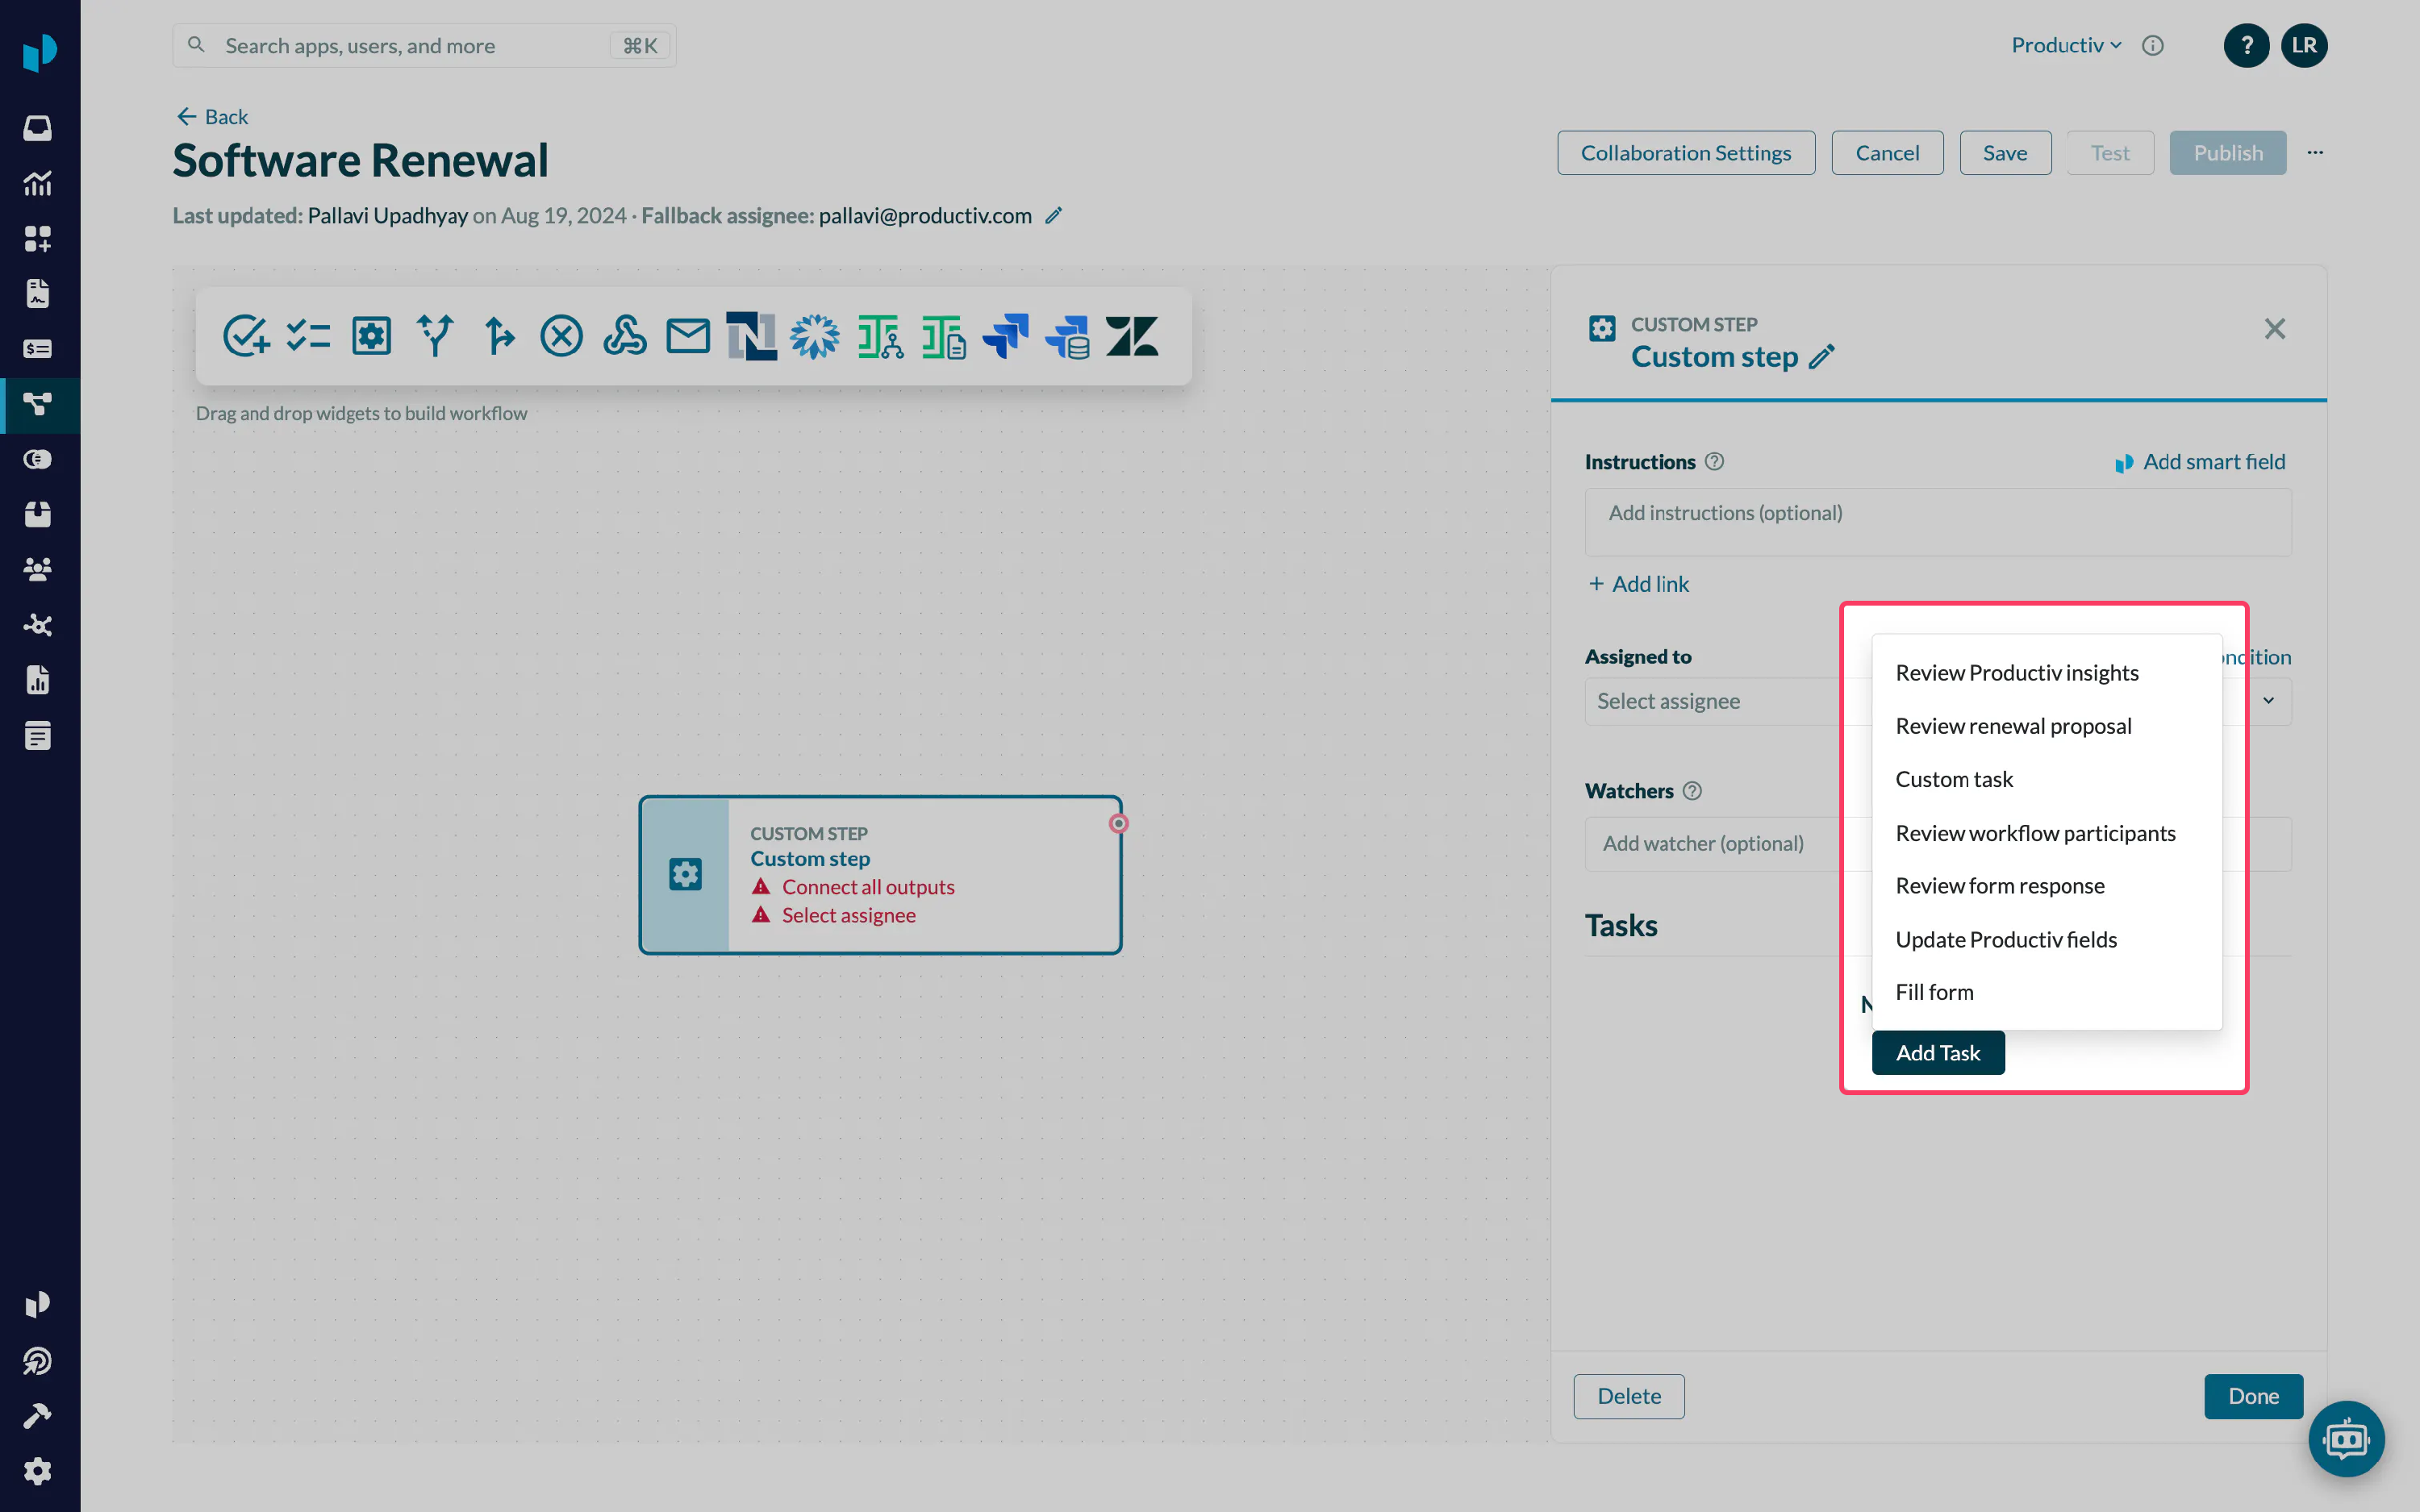Click the branch condition widget icon
The image size is (2420, 1512).
click(x=435, y=336)
